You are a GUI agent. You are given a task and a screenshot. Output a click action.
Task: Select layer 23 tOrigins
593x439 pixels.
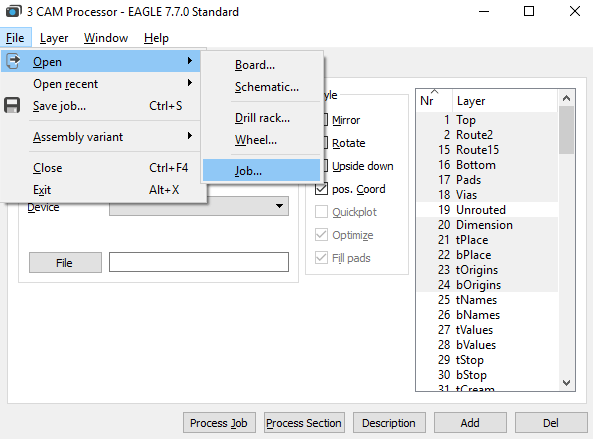pos(487,270)
